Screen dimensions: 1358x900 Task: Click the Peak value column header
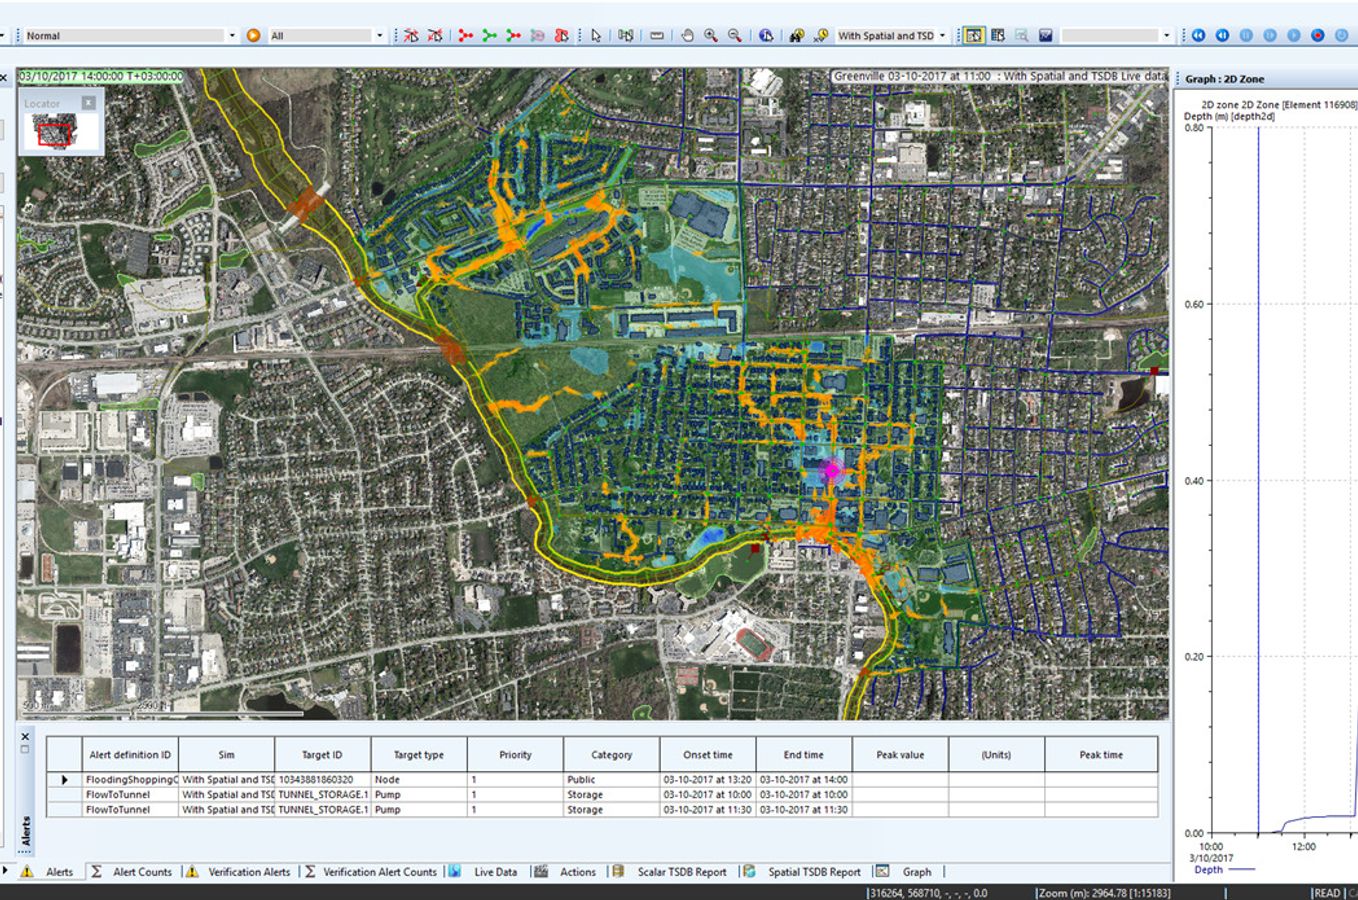click(900, 755)
